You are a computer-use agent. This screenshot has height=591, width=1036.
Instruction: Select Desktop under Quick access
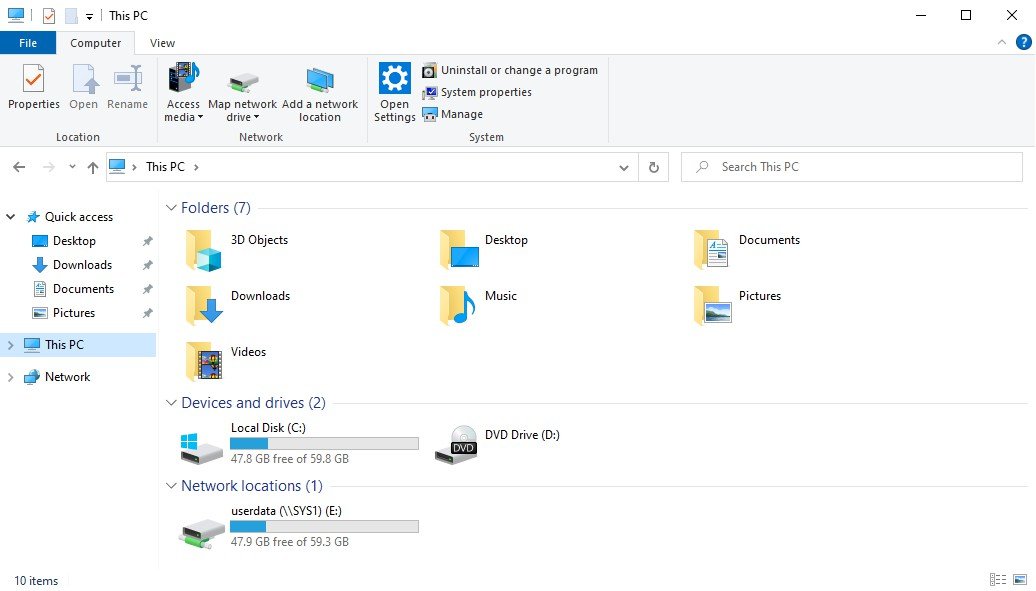[x=74, y=241]
